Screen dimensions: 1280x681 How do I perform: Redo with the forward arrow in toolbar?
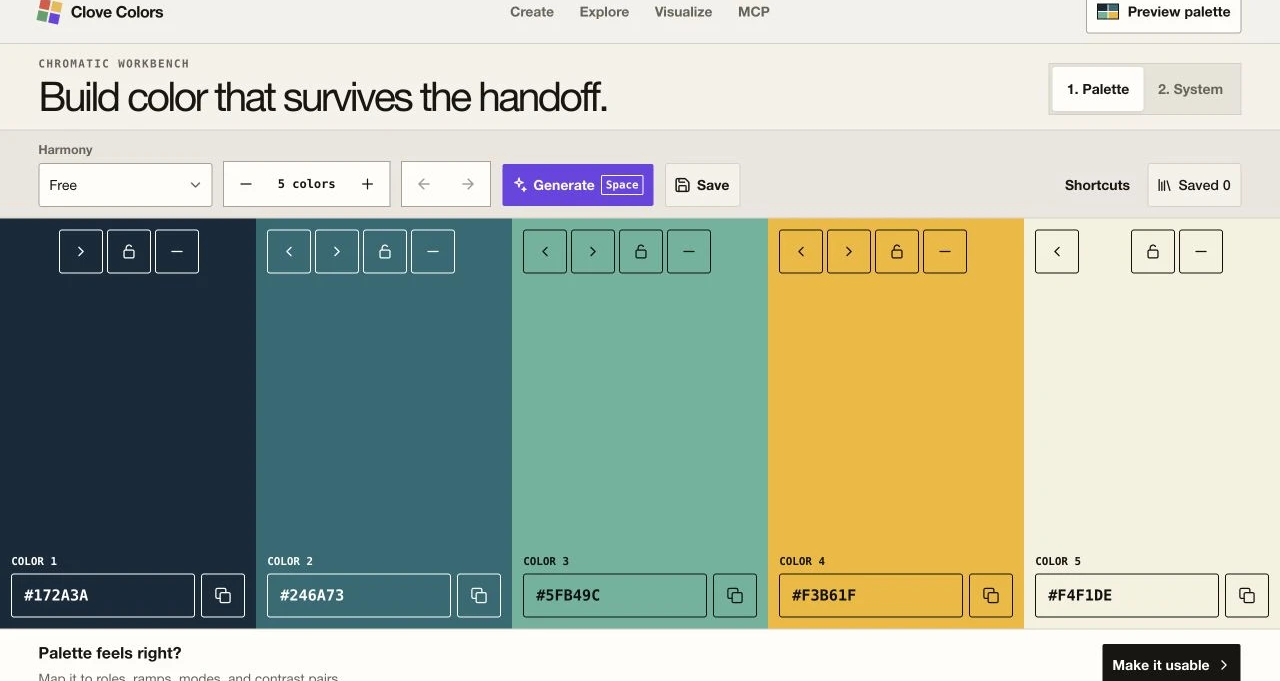tap(467, 184)
